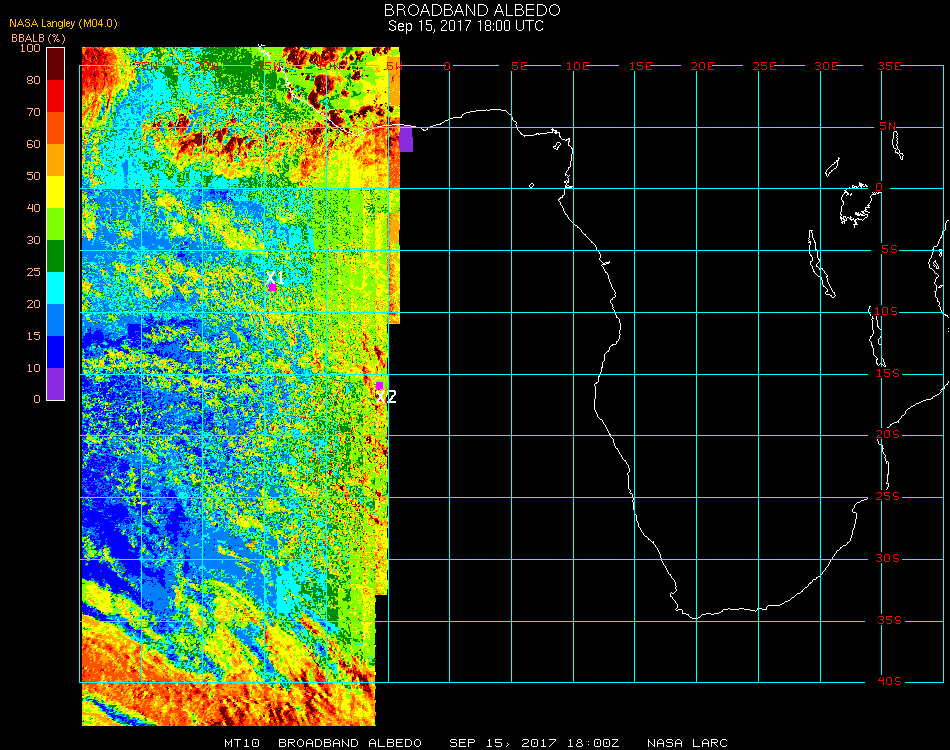Click the magenta X1 marker point
950x750 pixels.
pyautogui.click(x=272, y=287)
